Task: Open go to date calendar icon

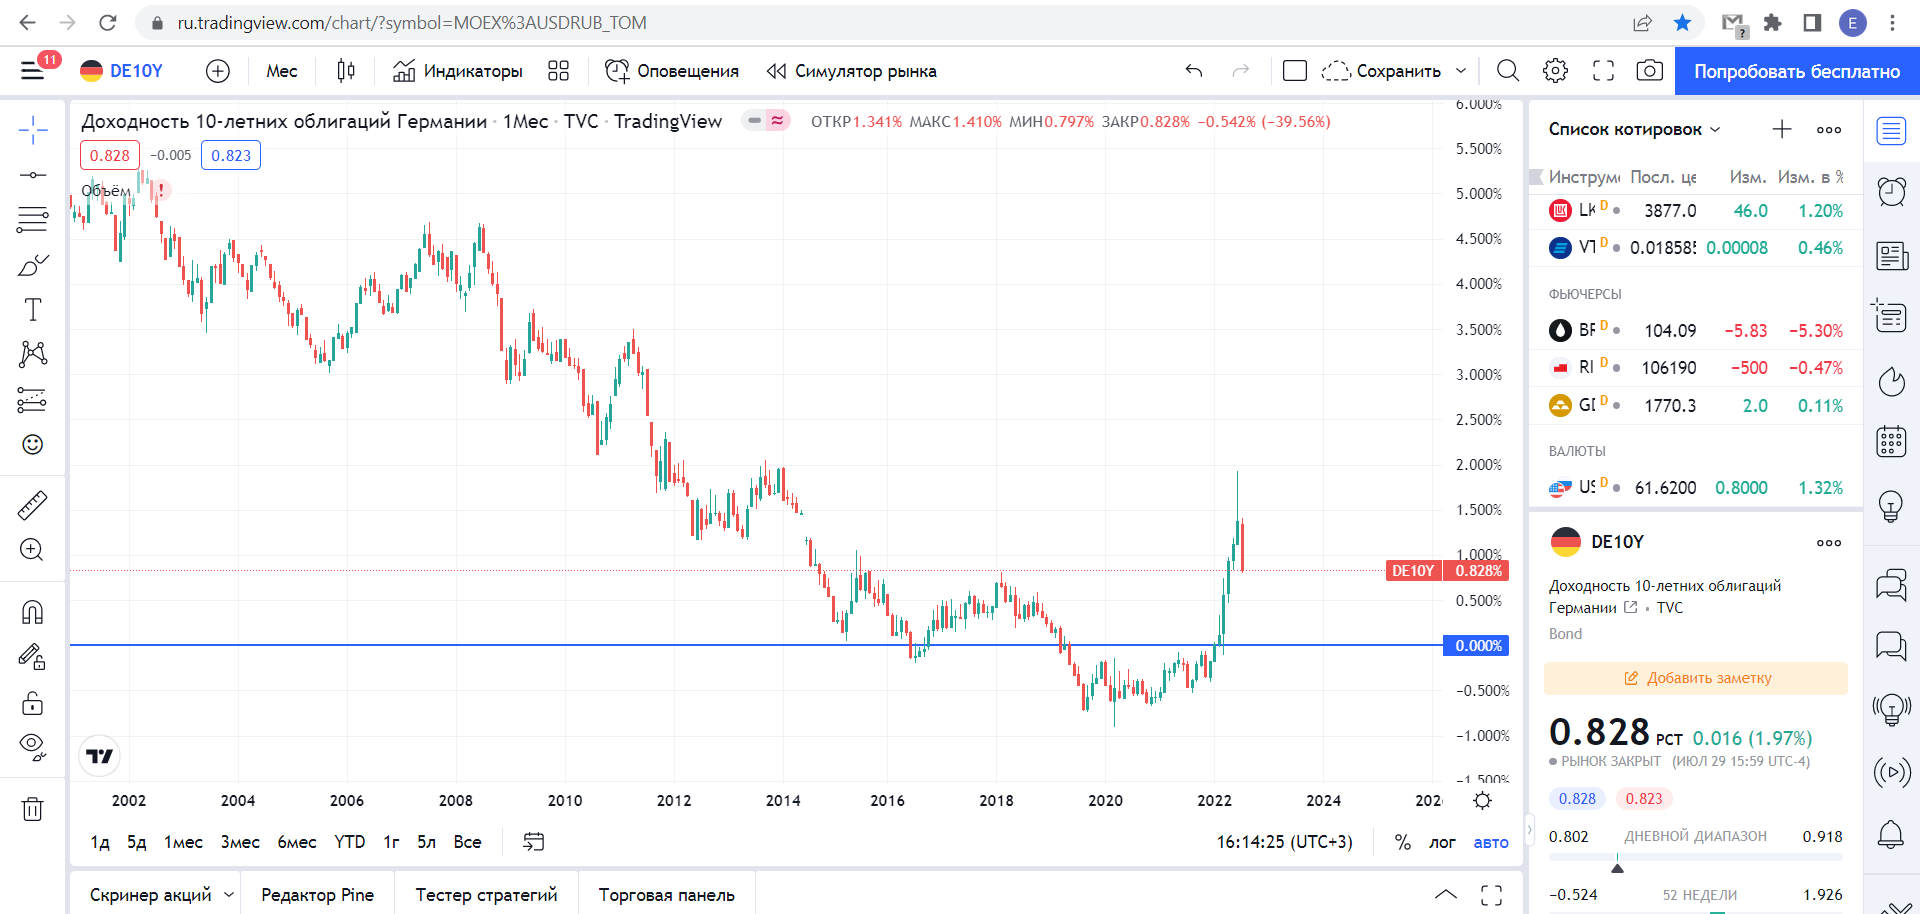Action: coord(534,842)
